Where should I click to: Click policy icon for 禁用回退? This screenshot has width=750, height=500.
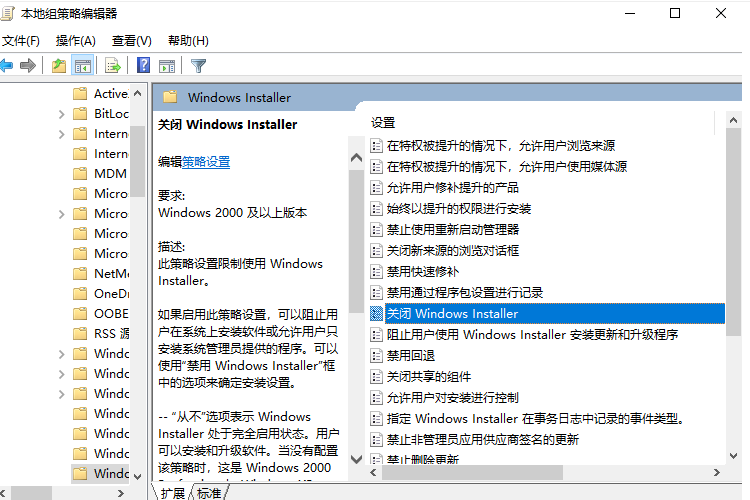[377, 356]
